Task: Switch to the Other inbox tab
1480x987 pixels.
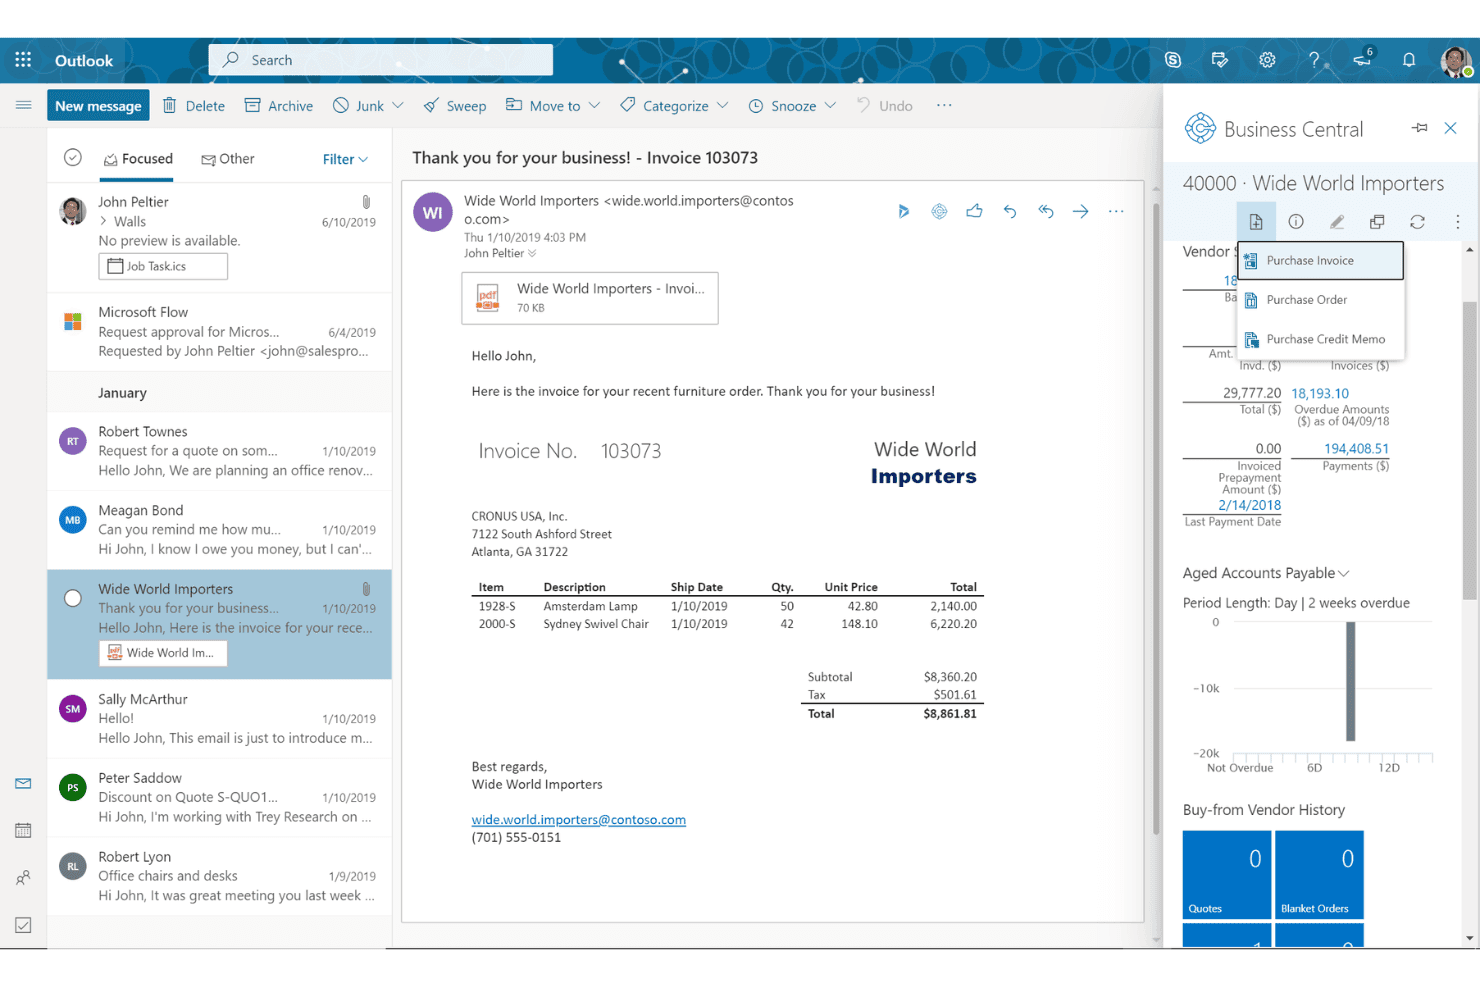Action: tap(228, 159)
